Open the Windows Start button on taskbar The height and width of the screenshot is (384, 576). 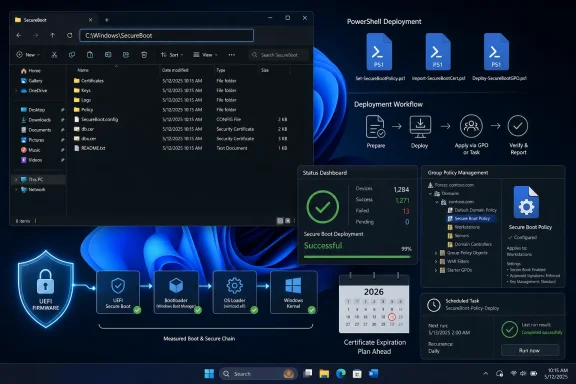coord(209,374)
